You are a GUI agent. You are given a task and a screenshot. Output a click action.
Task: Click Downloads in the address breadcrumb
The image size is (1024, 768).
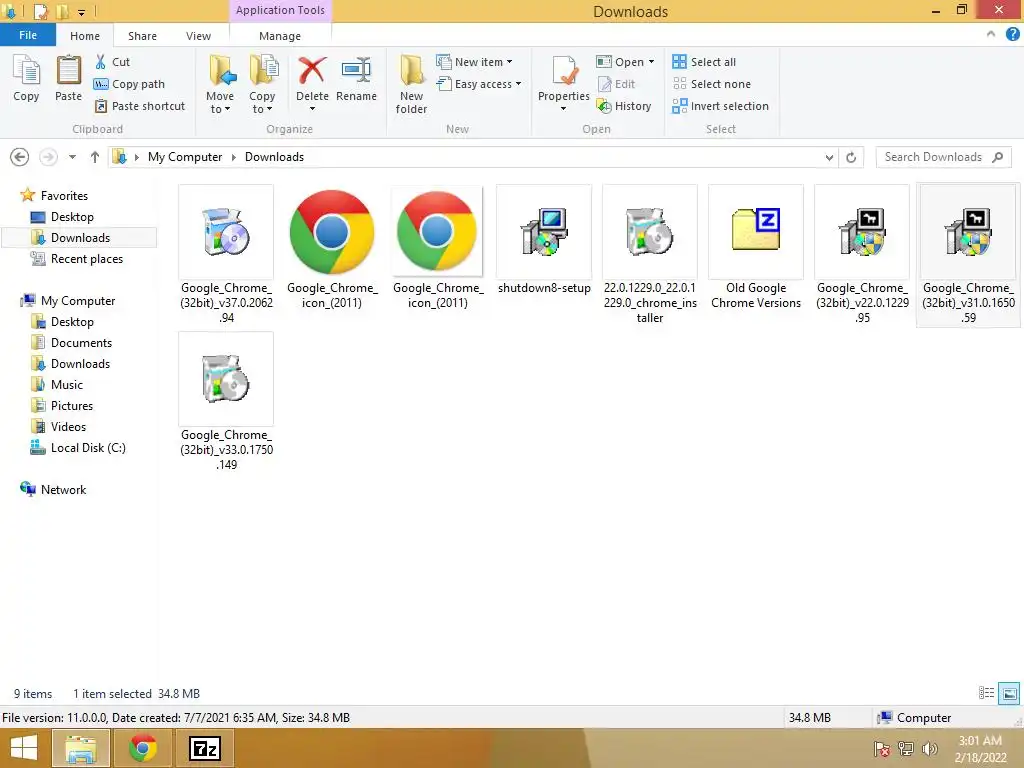[x=274, y=157]
